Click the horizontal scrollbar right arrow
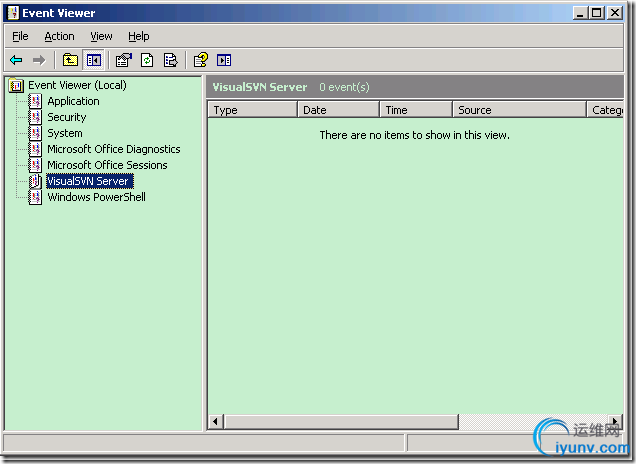The width and height of the screenshot is (636, 464). [615, 421]
